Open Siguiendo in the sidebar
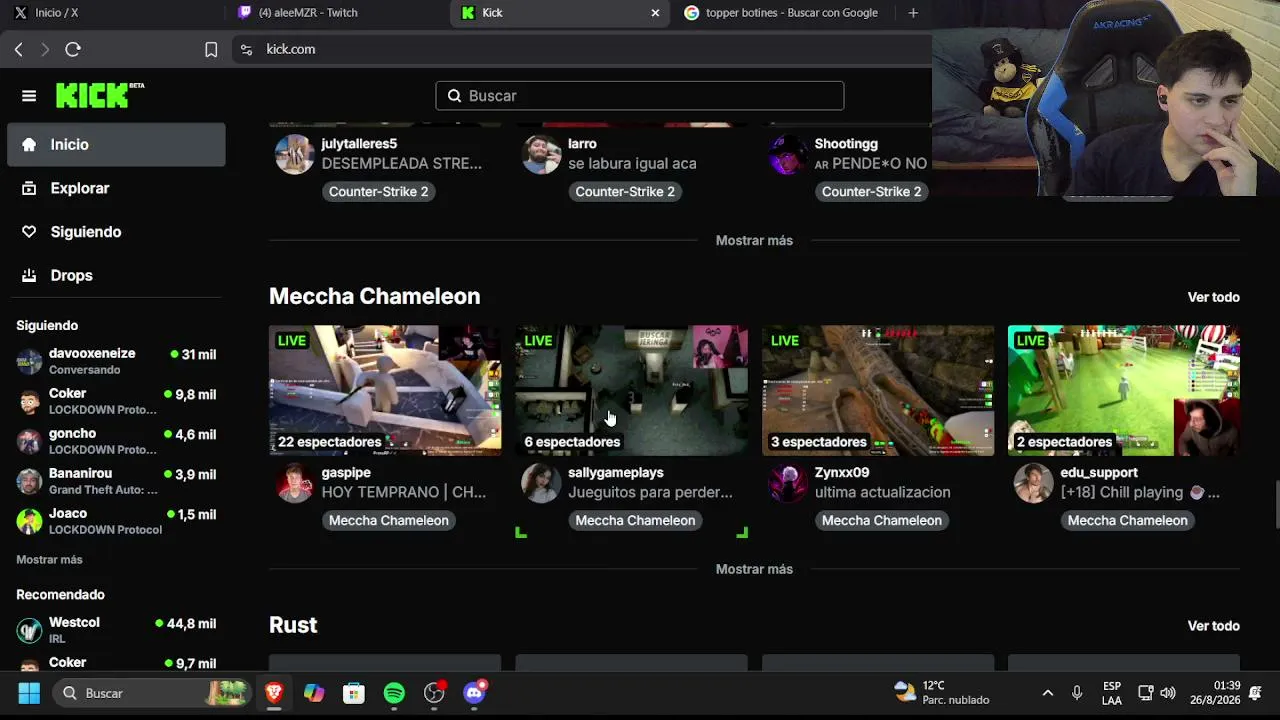 pos(116,232)
